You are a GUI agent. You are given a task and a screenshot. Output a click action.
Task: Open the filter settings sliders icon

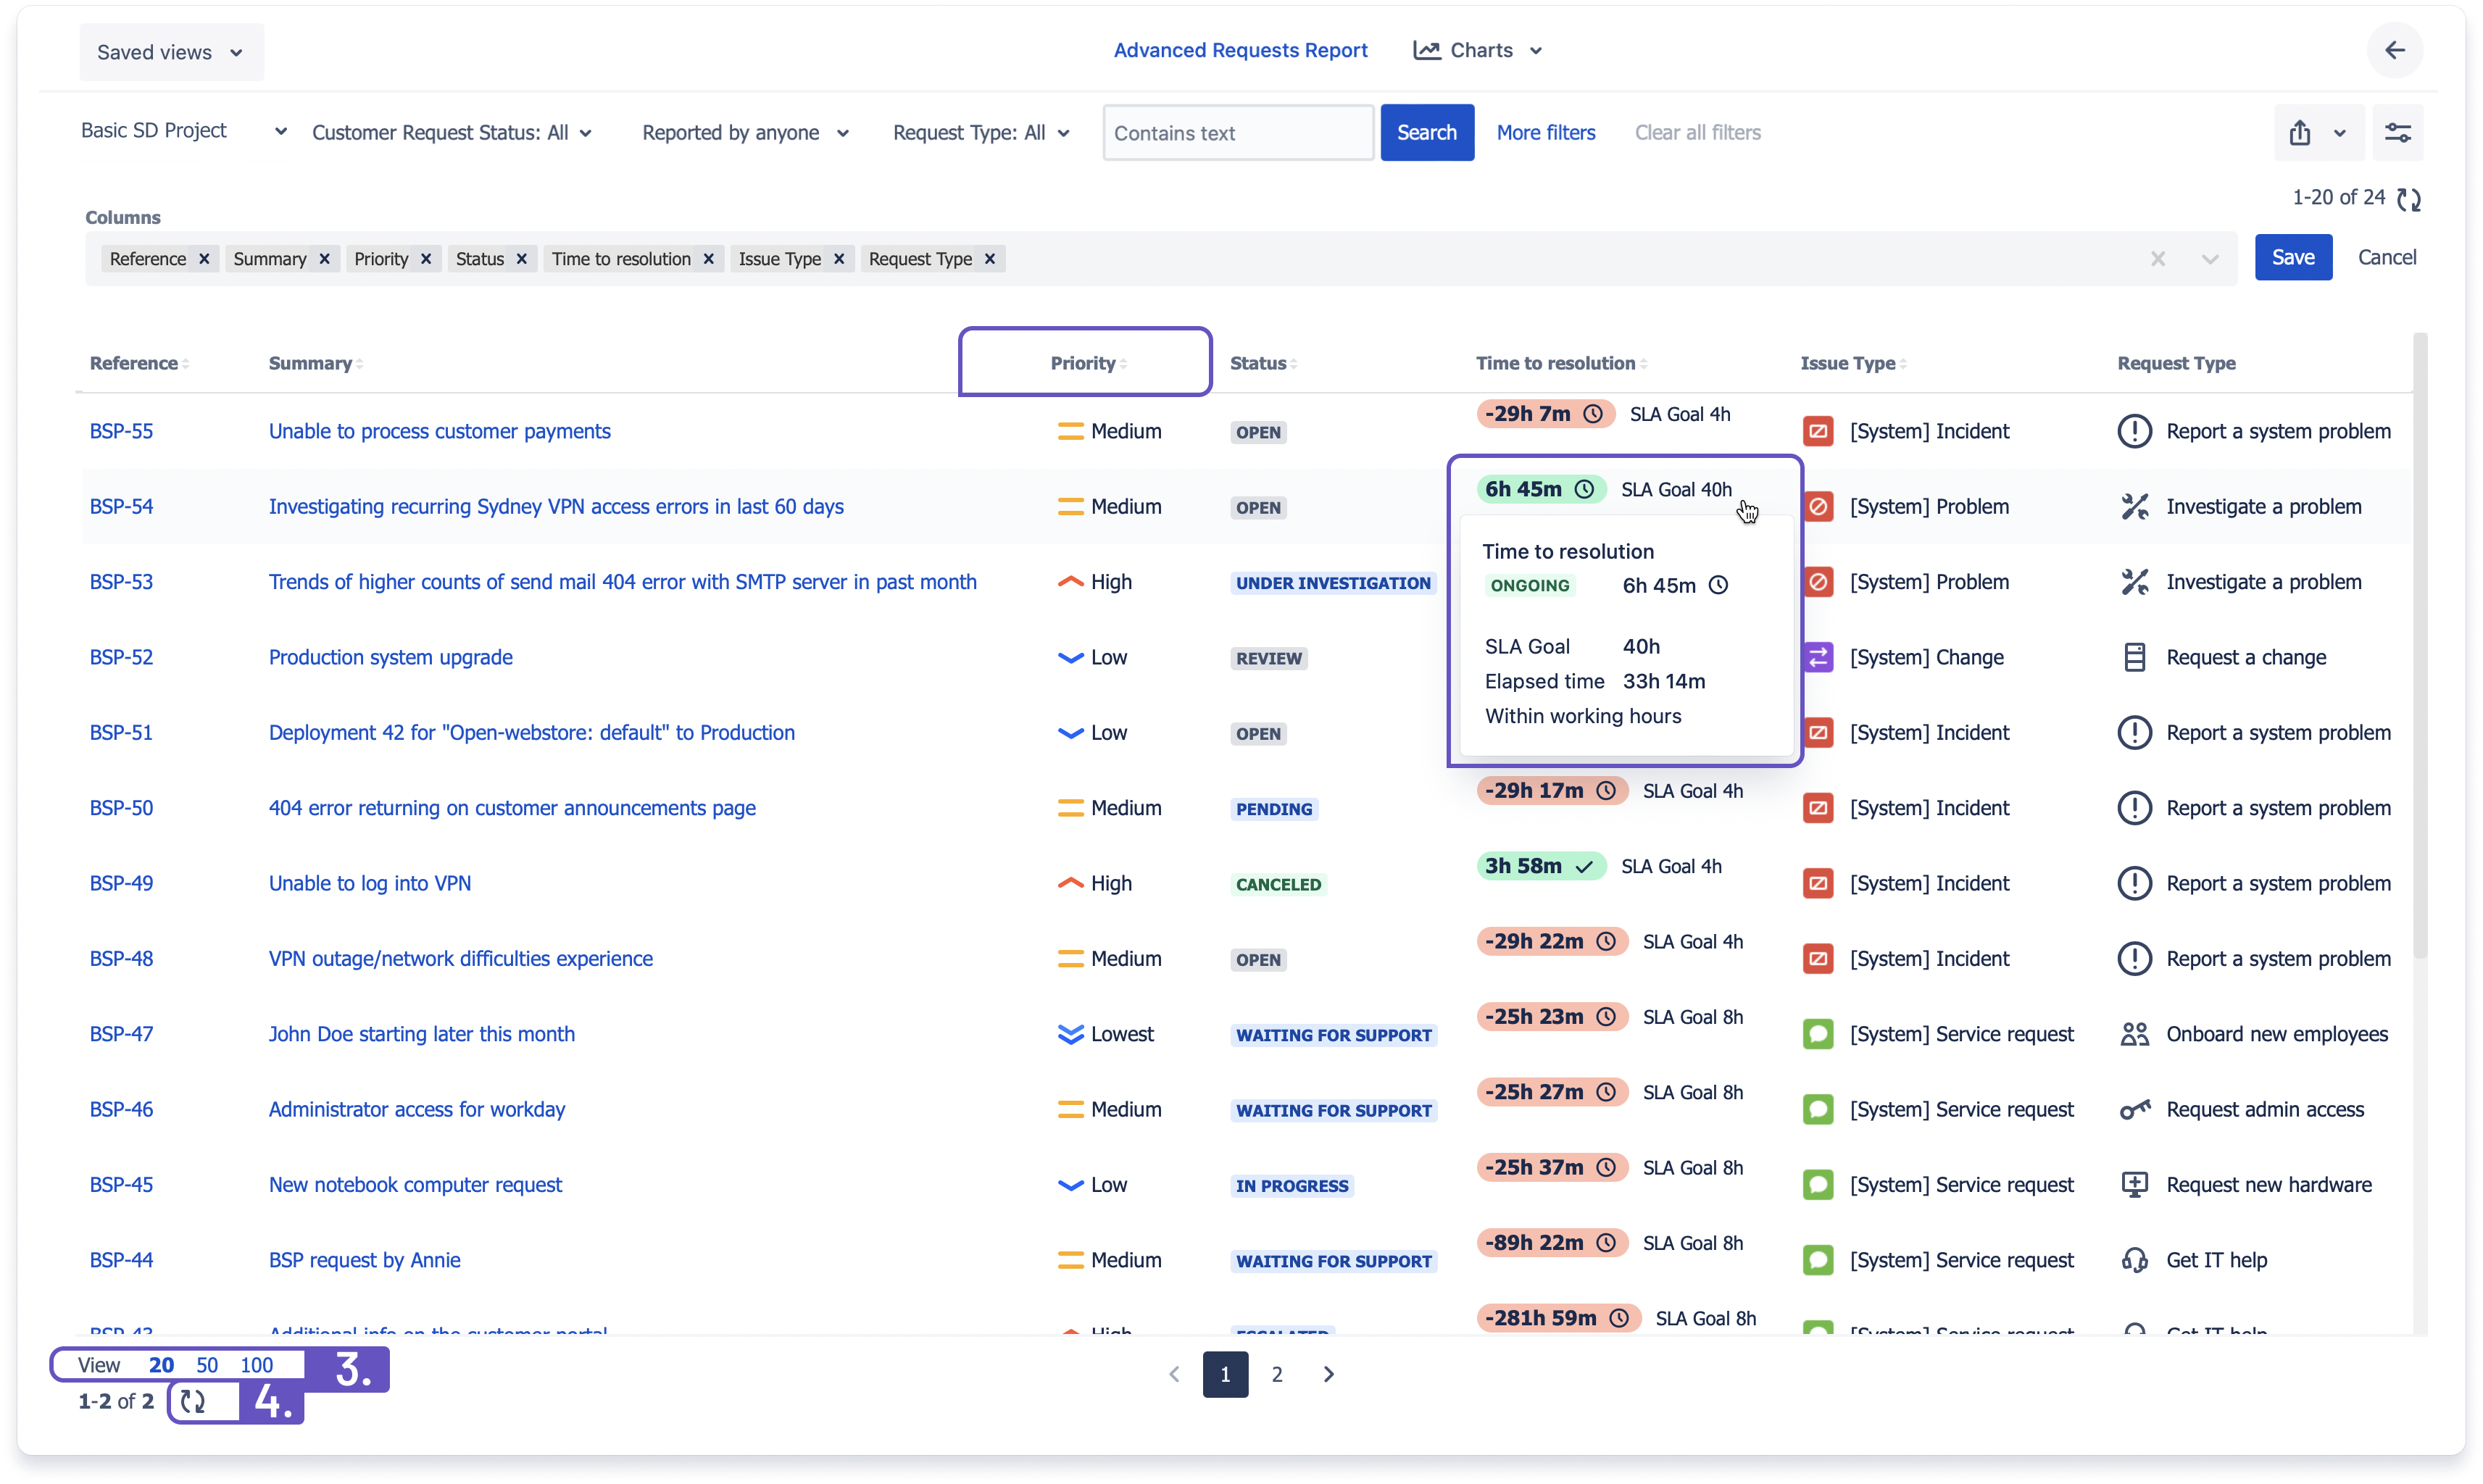click(x=2399, y=132)
